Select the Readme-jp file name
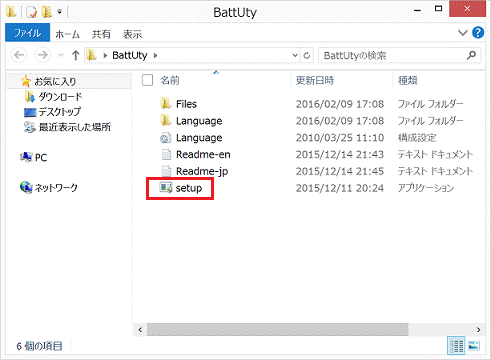 click(202, 171)
